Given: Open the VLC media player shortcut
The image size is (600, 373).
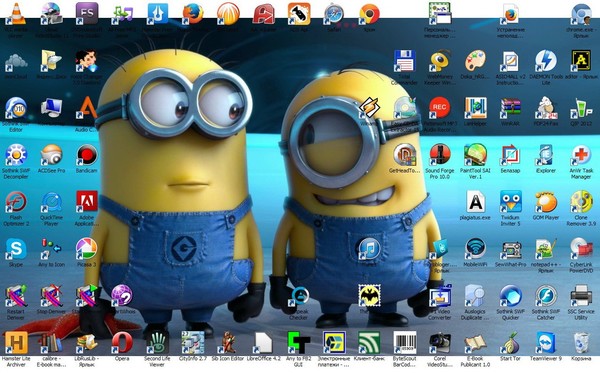Looking at the screenshot, I should point(16,14).
